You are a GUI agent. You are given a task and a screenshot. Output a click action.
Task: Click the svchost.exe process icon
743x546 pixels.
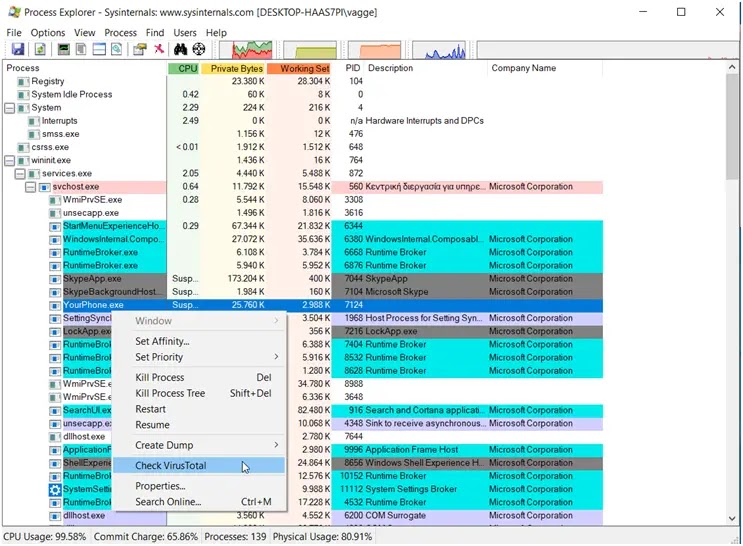click(44, 187)
